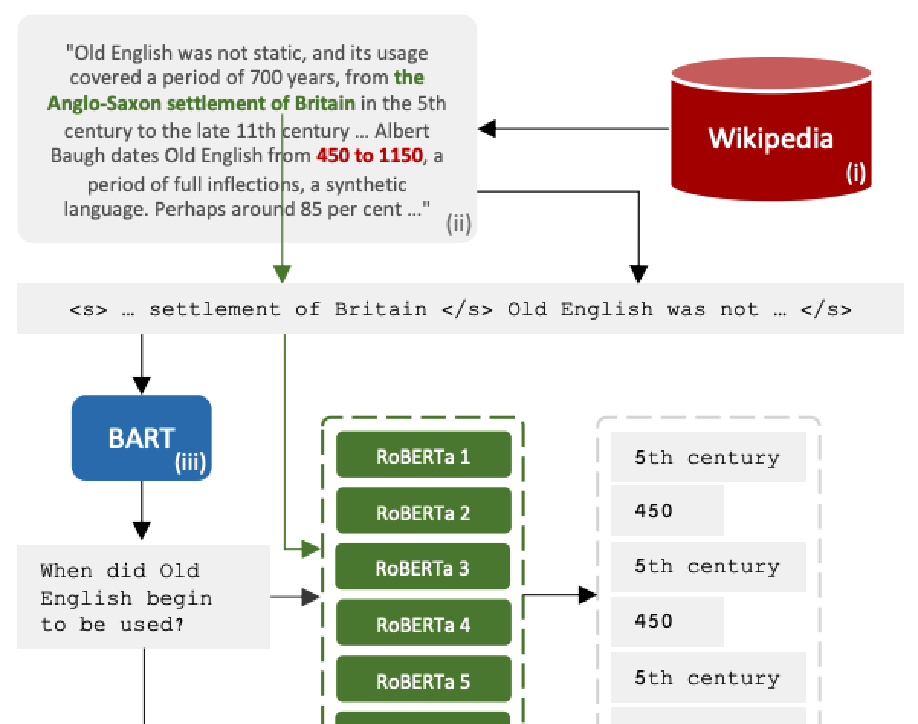Click the '(iii)' label on the BART box
The width and height of the screenshot is (918, 724).
pos(190,462)
